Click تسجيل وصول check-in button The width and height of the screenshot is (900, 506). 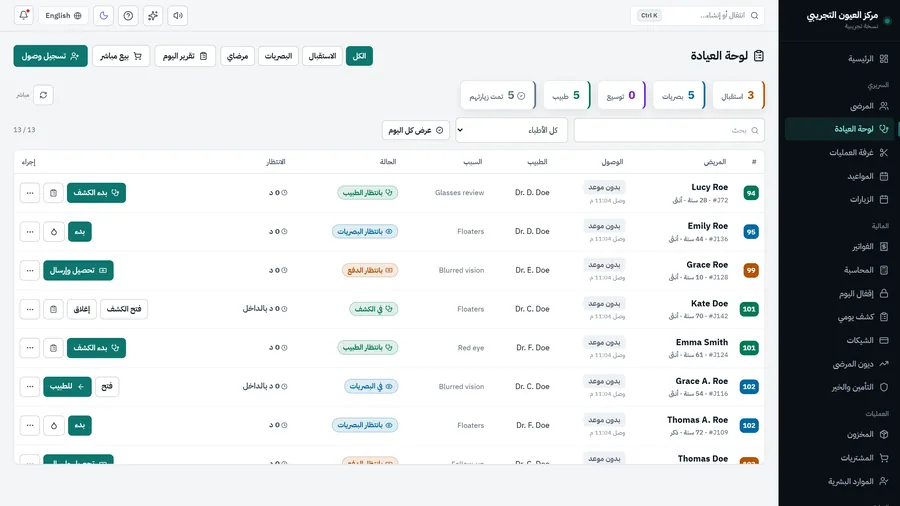(51, 56)
